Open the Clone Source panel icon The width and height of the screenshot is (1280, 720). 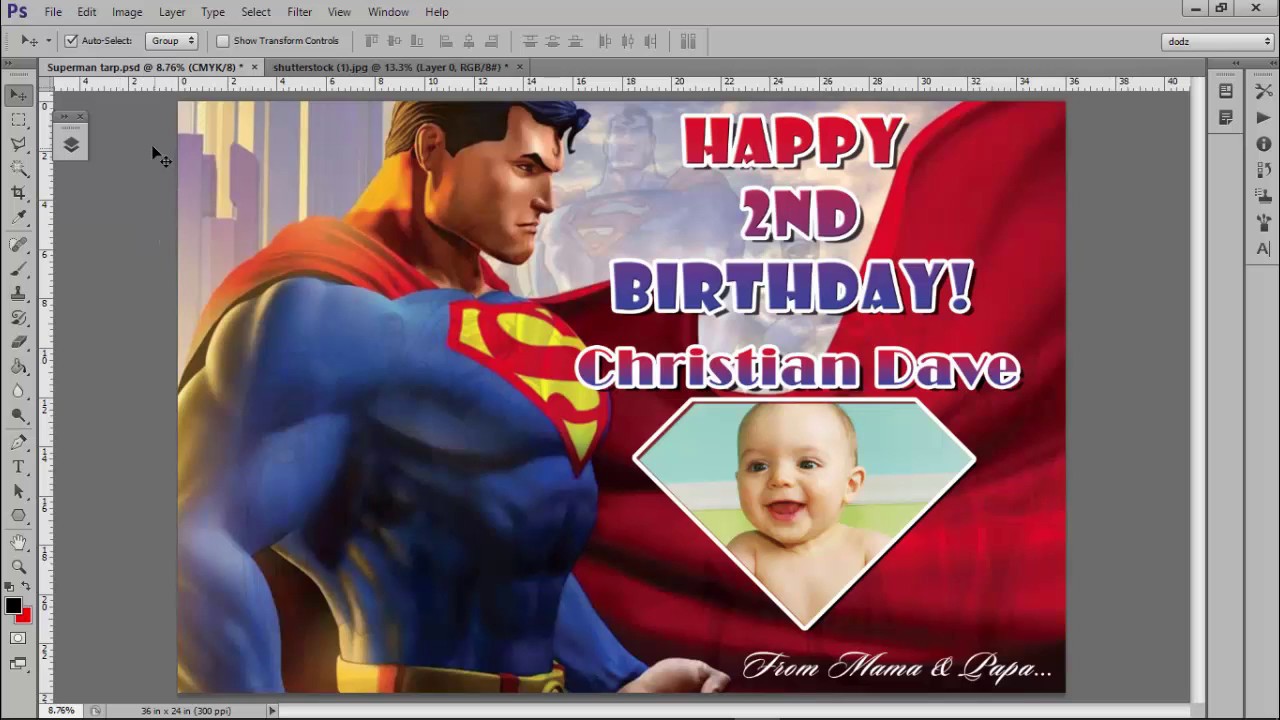[x=1263, y=196]
